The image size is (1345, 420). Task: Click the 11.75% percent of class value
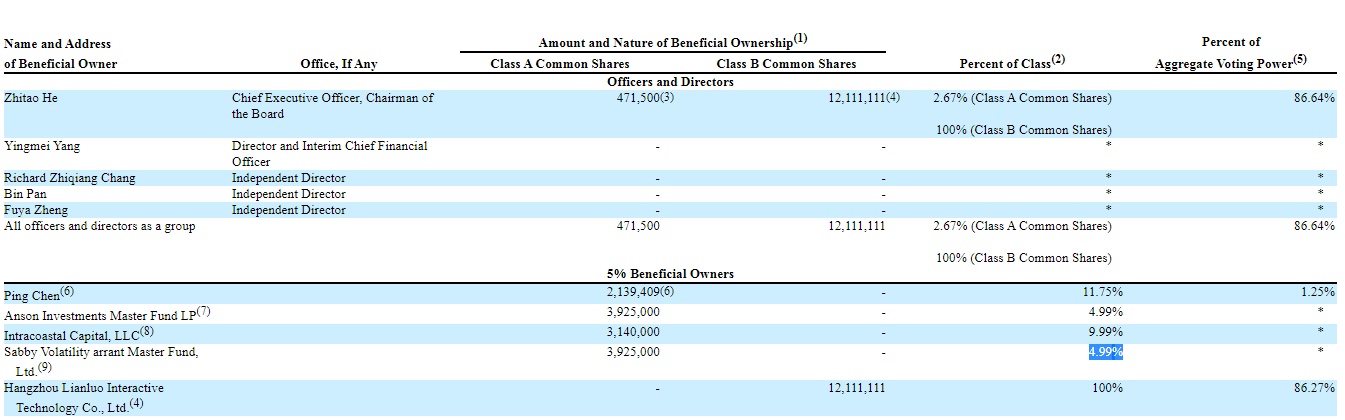point(1101,292)
